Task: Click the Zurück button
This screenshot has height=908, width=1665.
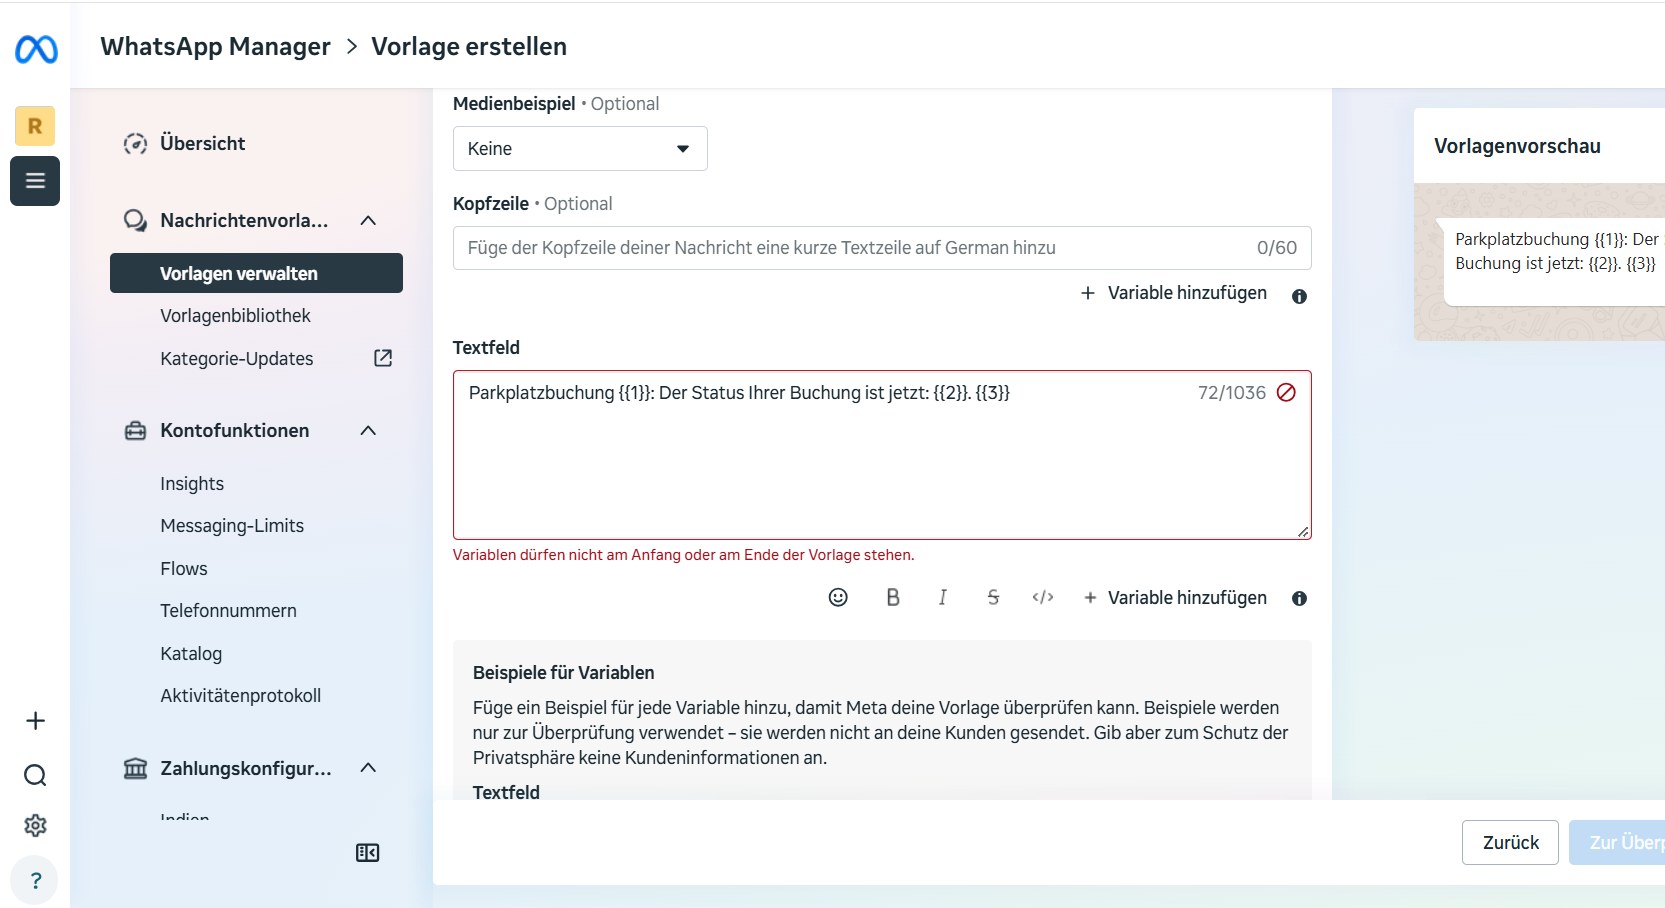Action: [1510, 842]
